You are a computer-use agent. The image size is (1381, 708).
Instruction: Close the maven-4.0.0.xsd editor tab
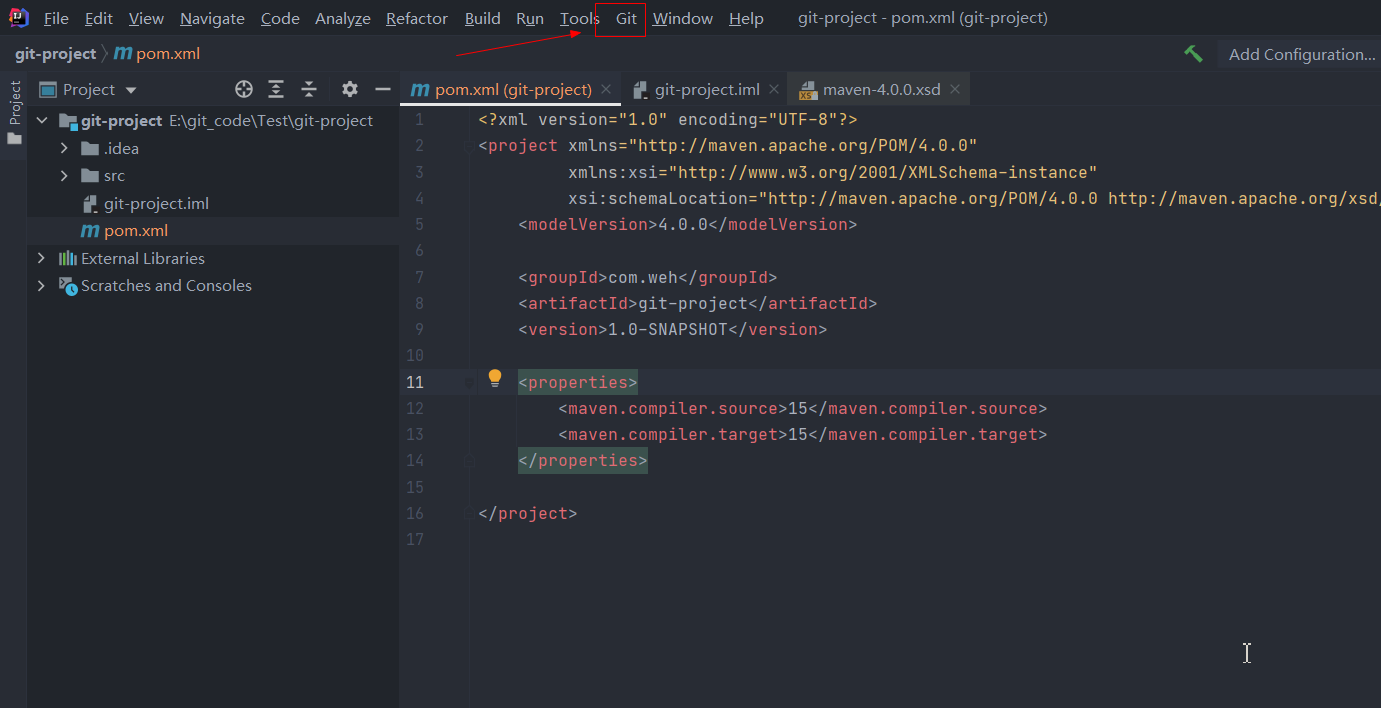click(955, 90)
